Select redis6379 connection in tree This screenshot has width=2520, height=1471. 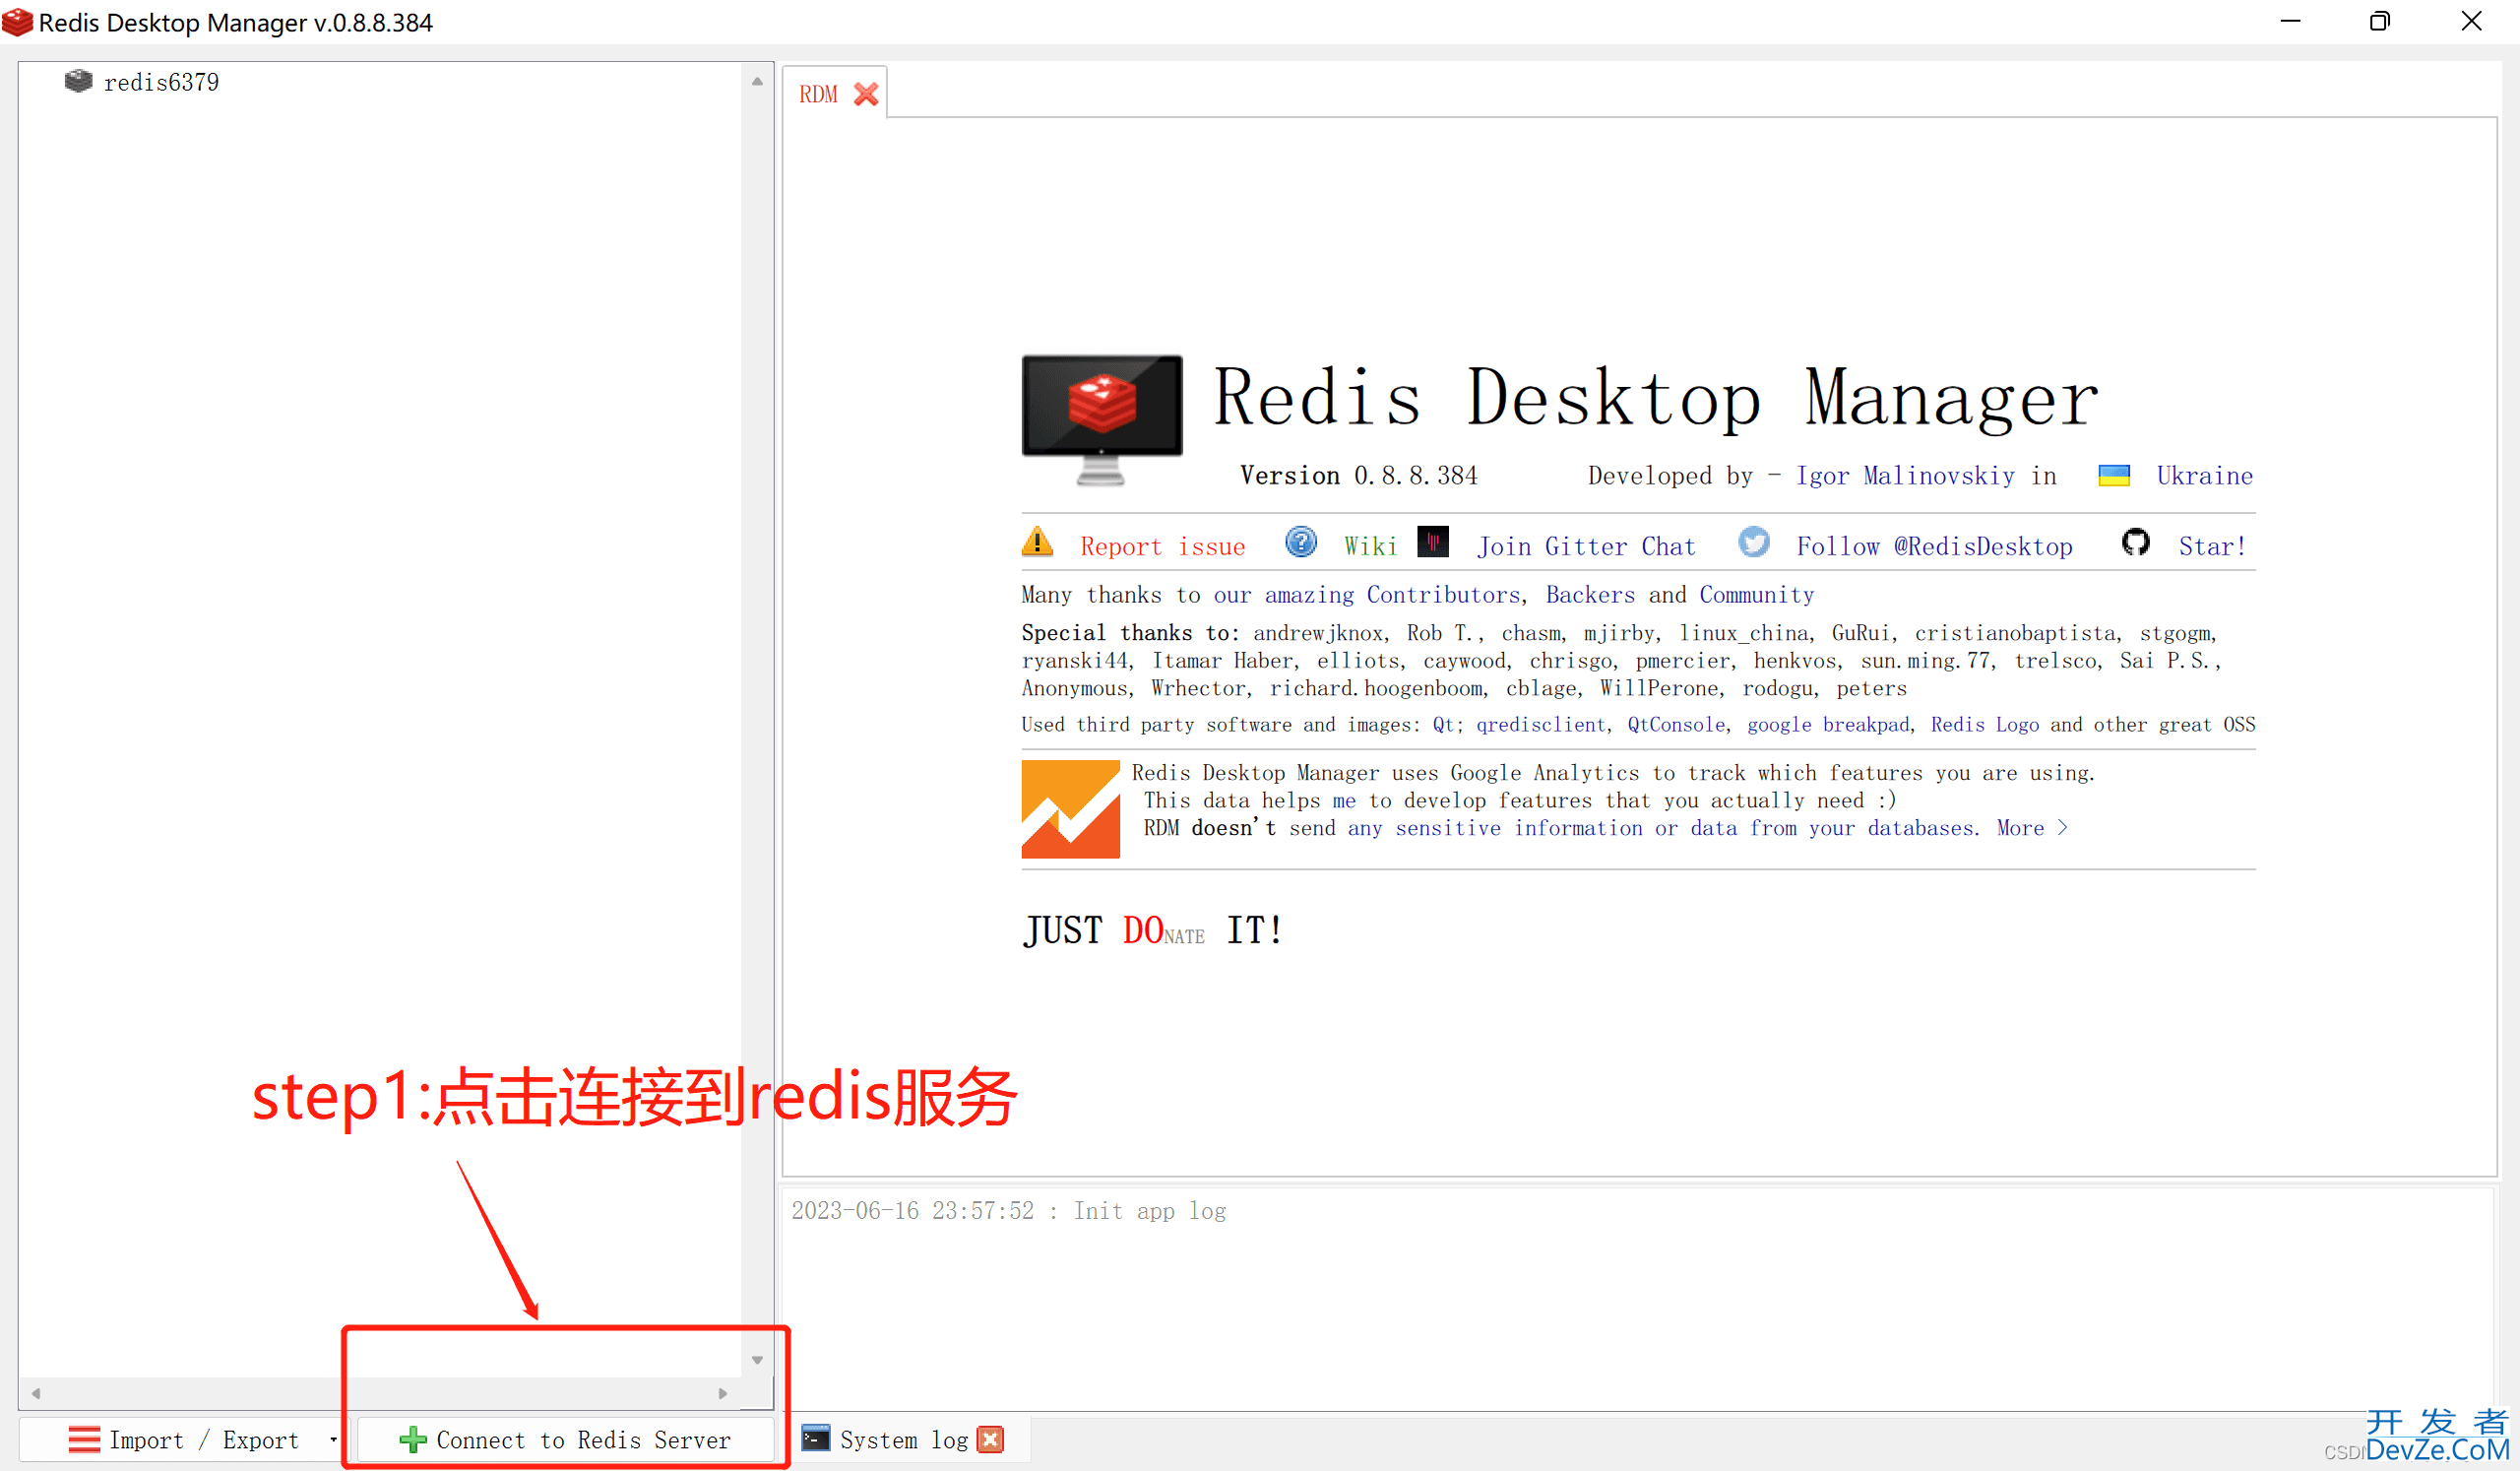161,83
